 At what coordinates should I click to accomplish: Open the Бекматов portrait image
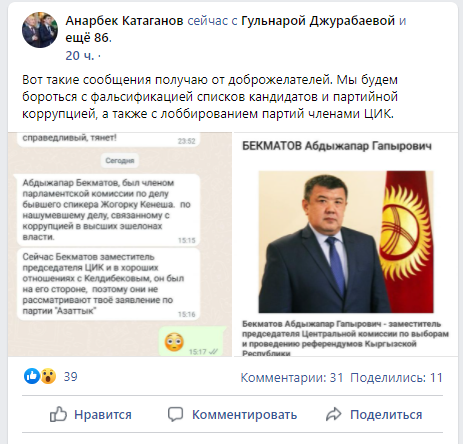point(346,244)
